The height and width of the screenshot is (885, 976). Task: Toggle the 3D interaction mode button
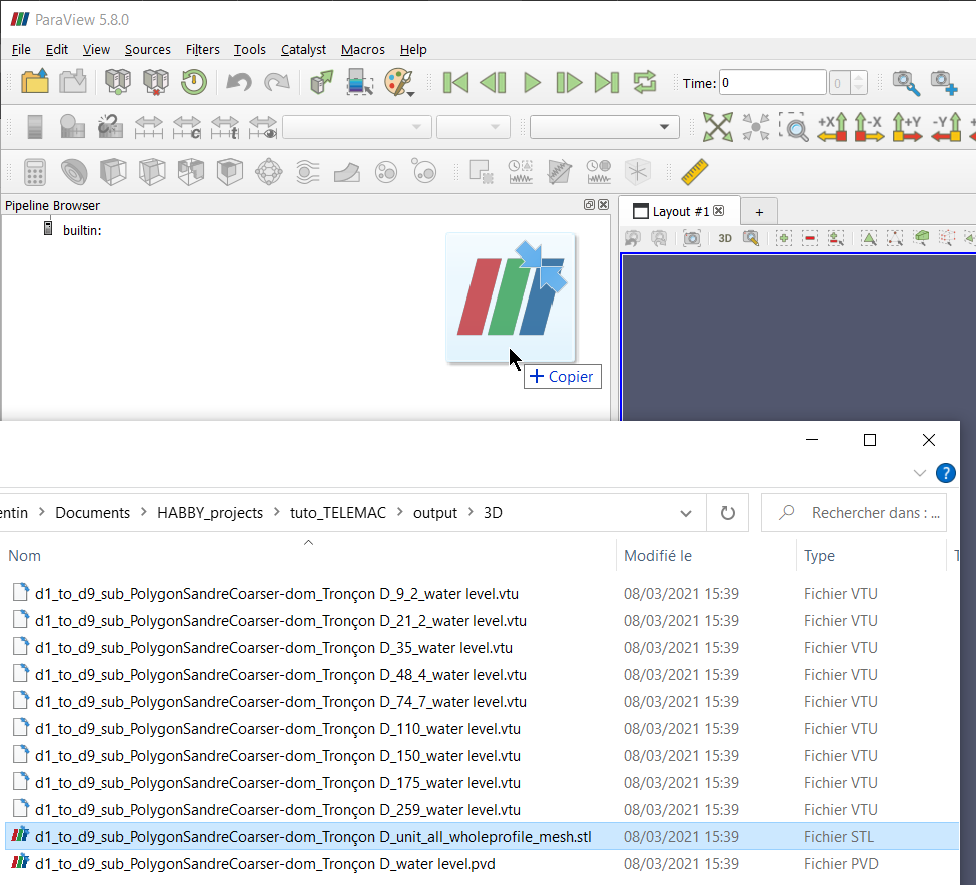click(725, 238)
